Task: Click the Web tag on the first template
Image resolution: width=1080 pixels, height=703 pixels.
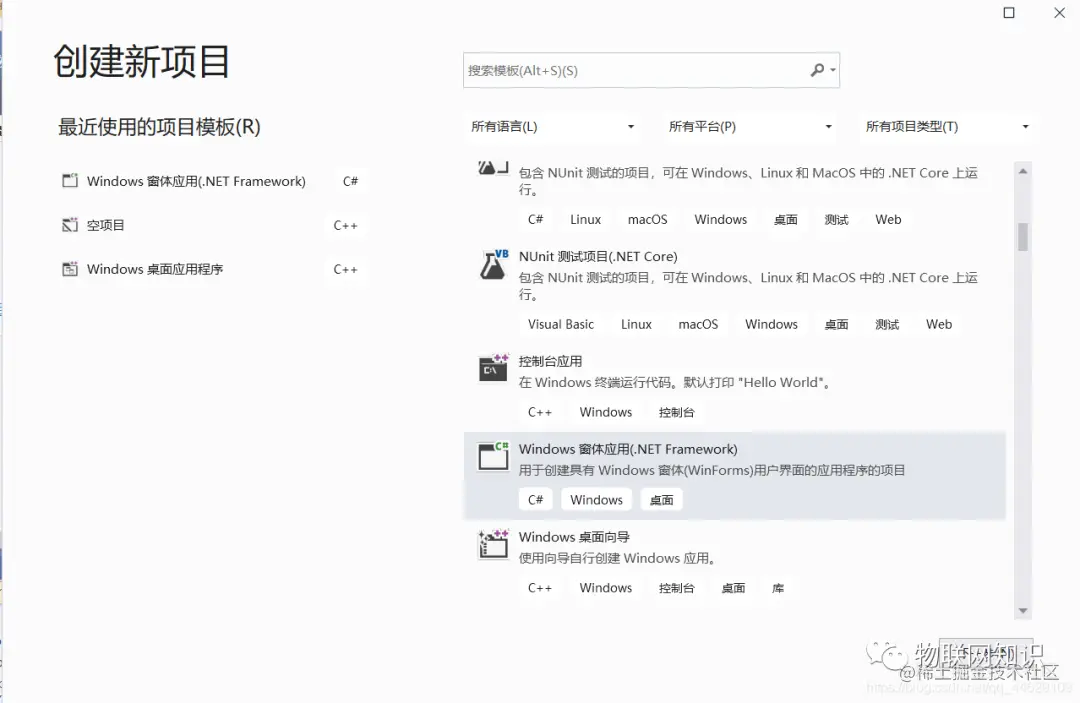Action: pyautogui.click(x=888, y=219)
